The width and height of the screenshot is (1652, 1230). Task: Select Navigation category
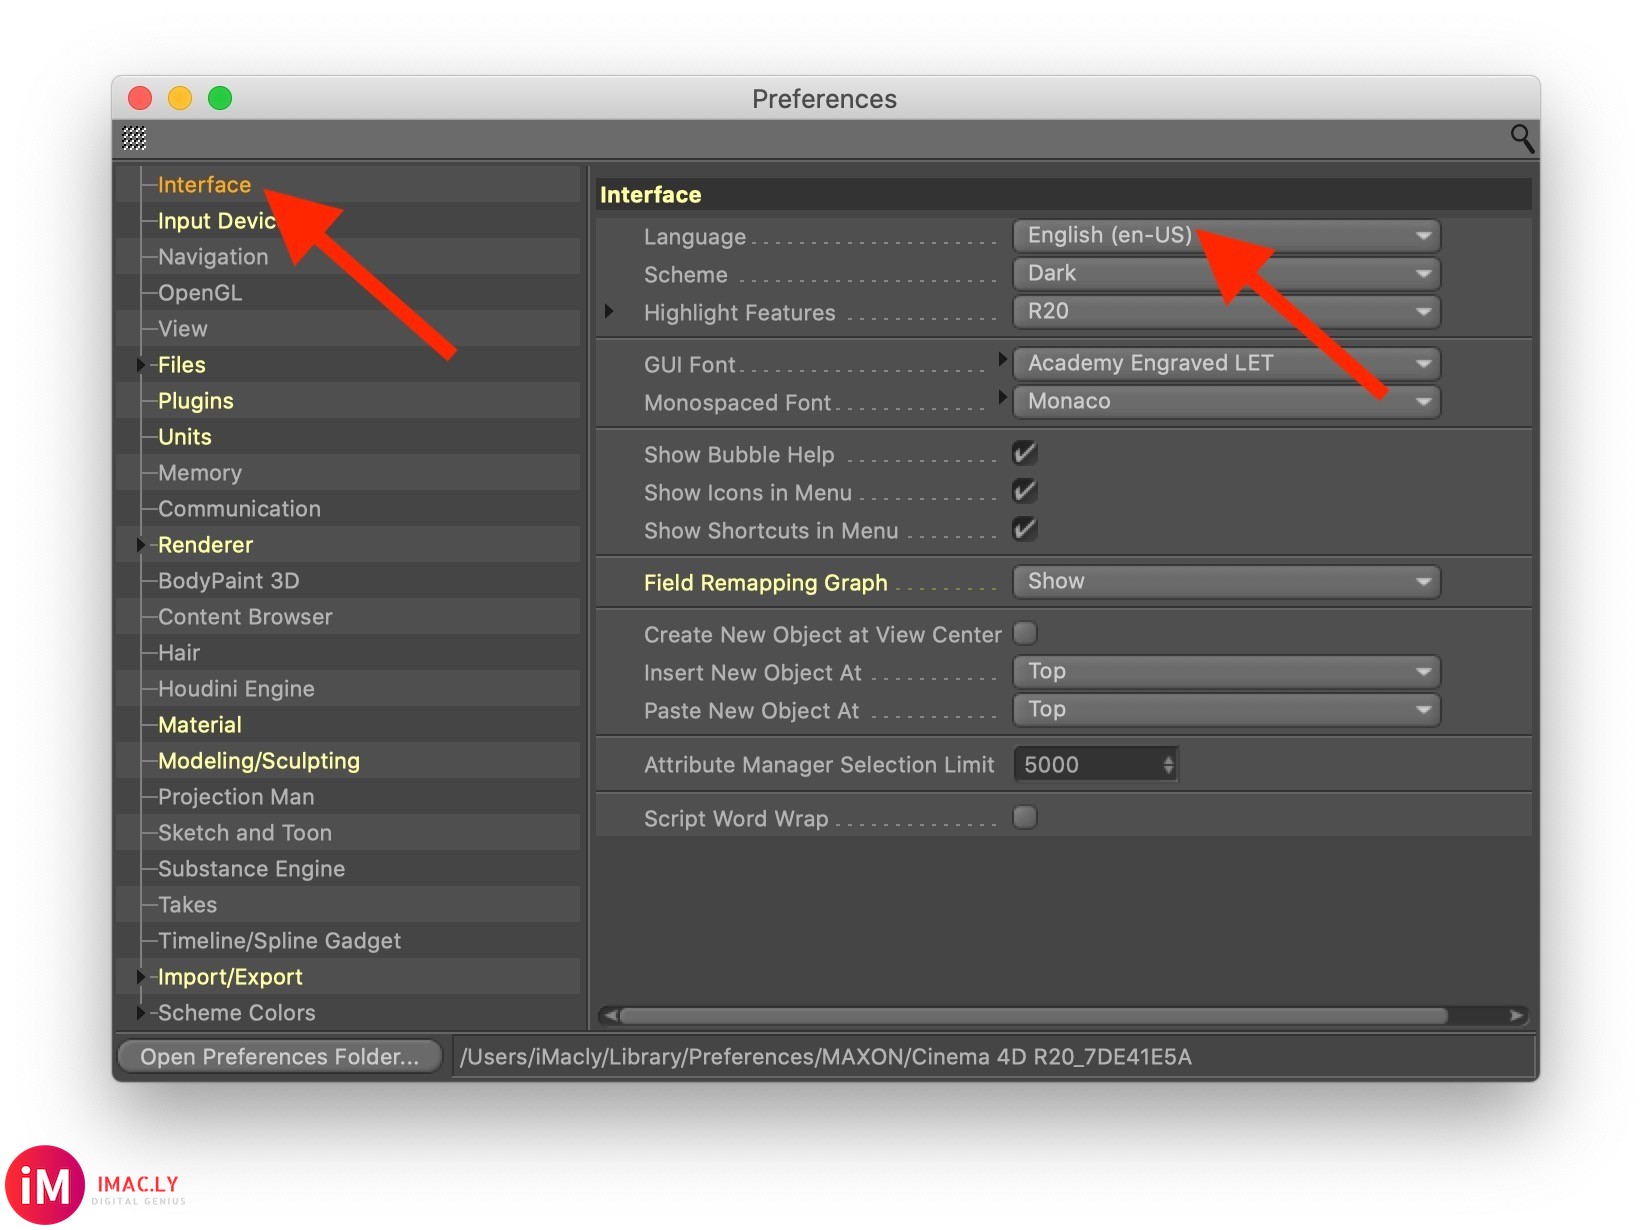(x=213, y=257)
